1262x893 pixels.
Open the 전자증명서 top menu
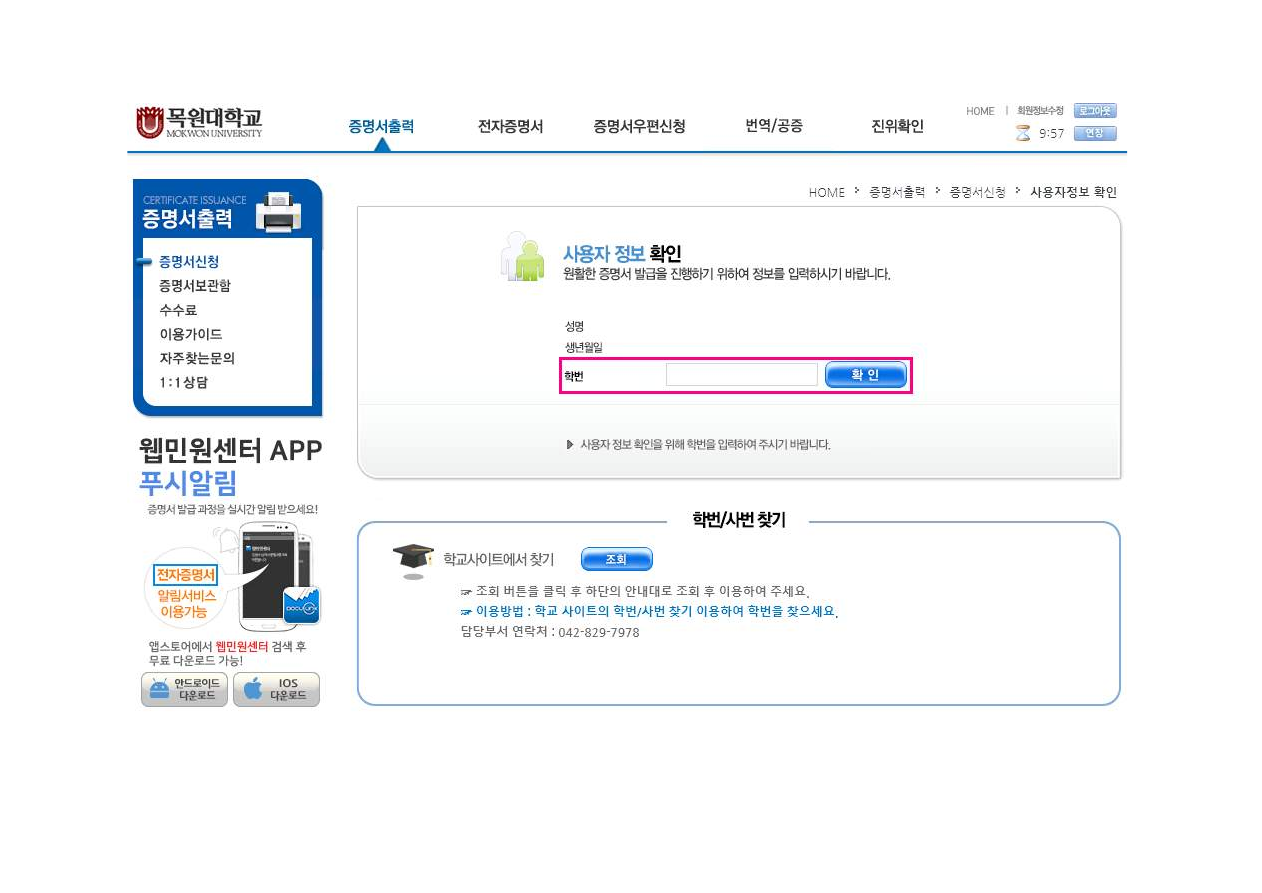click(x=510, y=126)
